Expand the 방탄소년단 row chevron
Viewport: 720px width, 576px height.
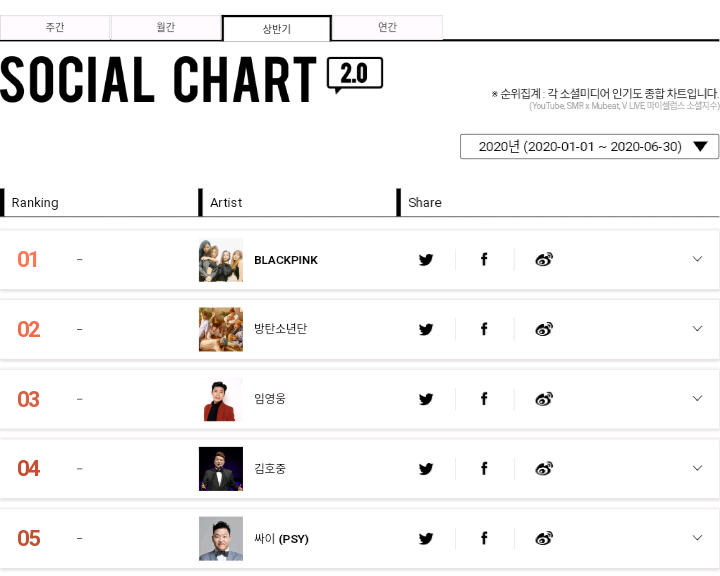pos(697,328)
